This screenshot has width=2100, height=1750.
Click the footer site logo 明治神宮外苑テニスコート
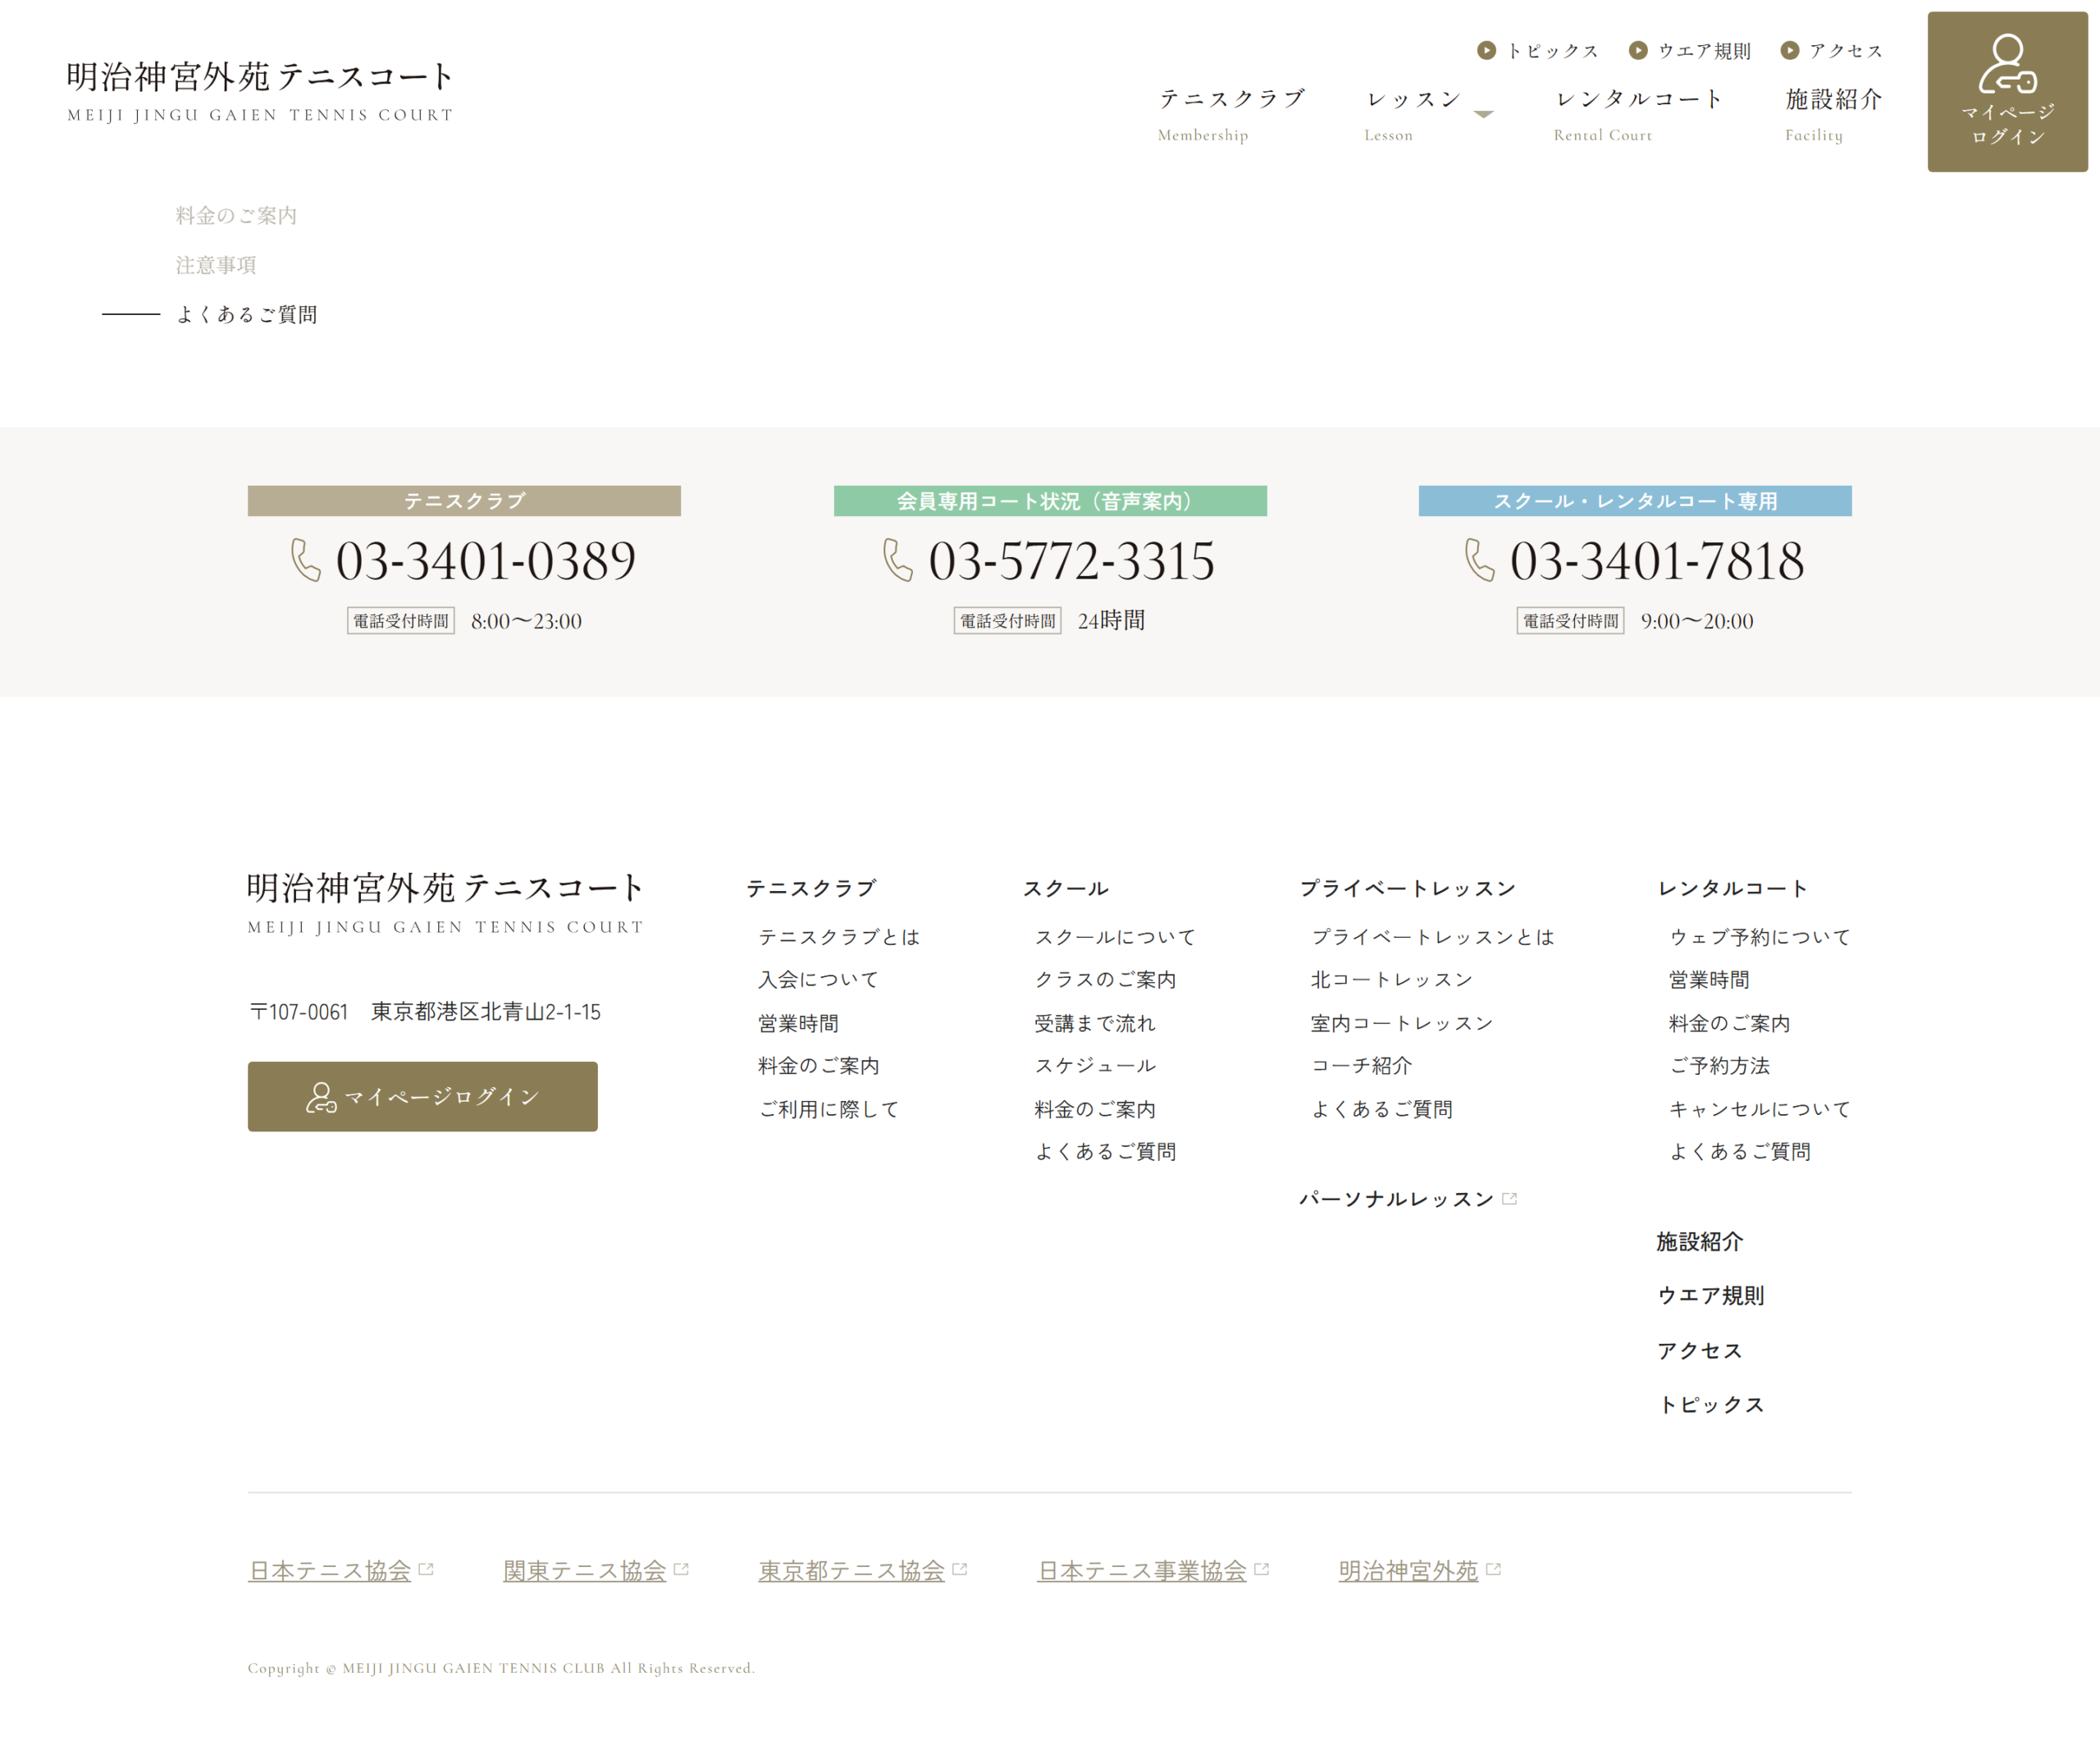pyautogui.click(x=445, y=902)
